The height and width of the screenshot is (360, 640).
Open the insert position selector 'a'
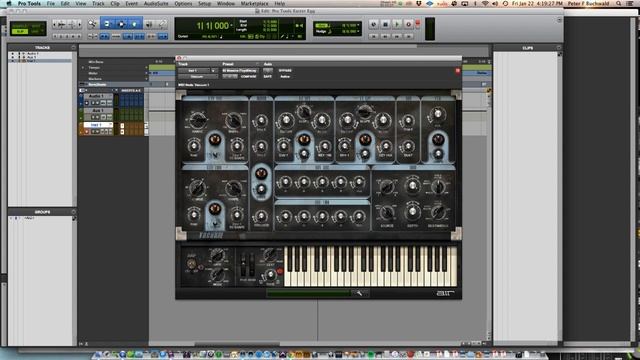coord(213,70)
